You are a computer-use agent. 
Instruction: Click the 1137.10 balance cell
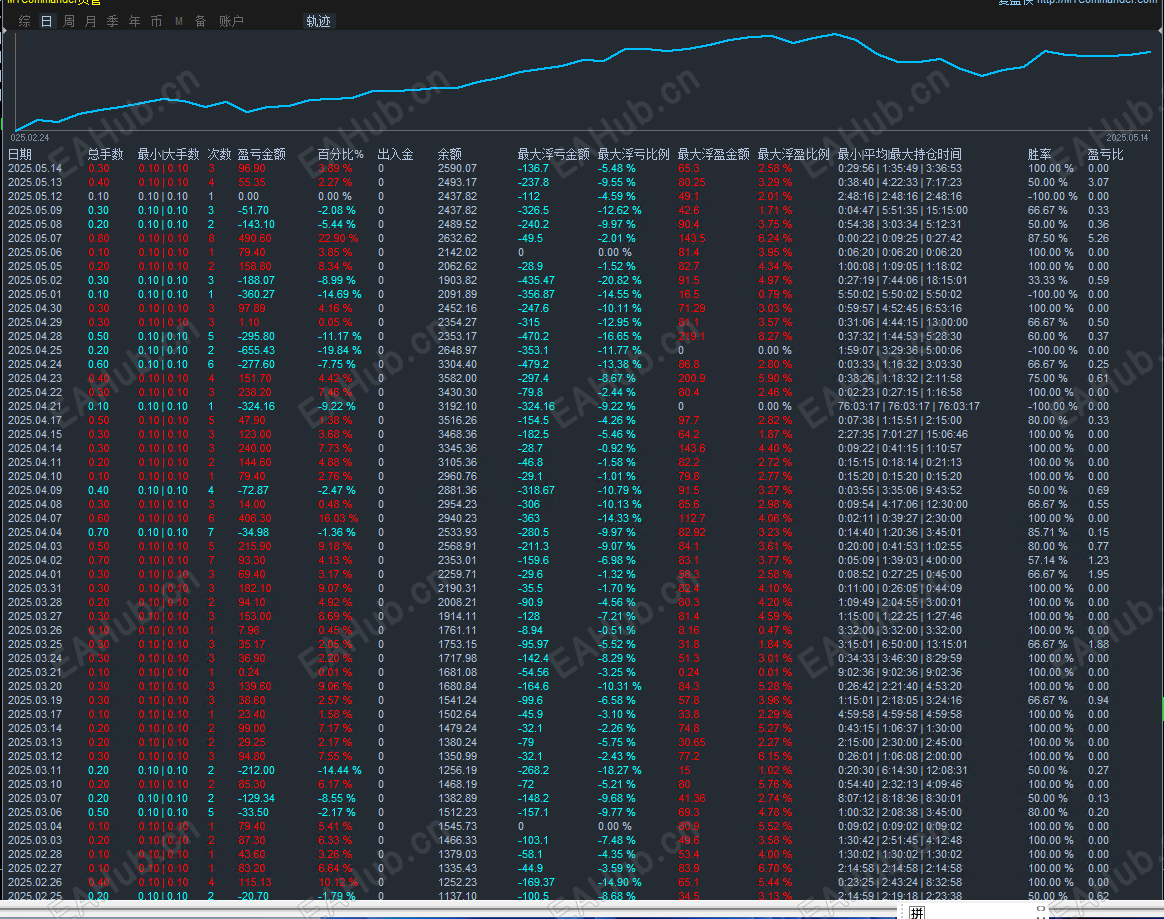click(x=457, y=896)
